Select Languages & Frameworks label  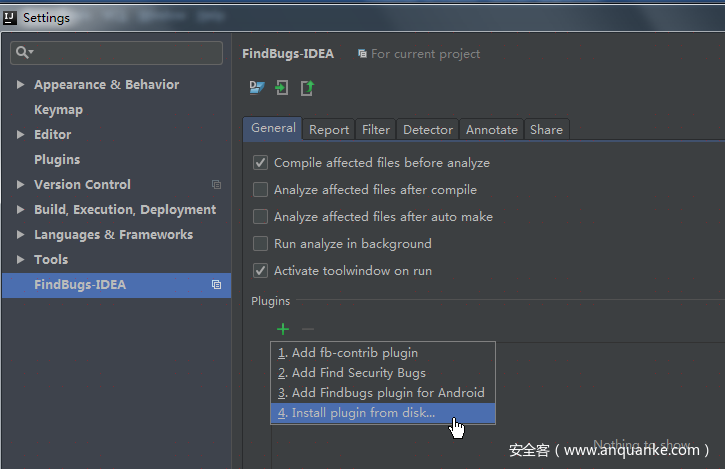tap(113, 234)
